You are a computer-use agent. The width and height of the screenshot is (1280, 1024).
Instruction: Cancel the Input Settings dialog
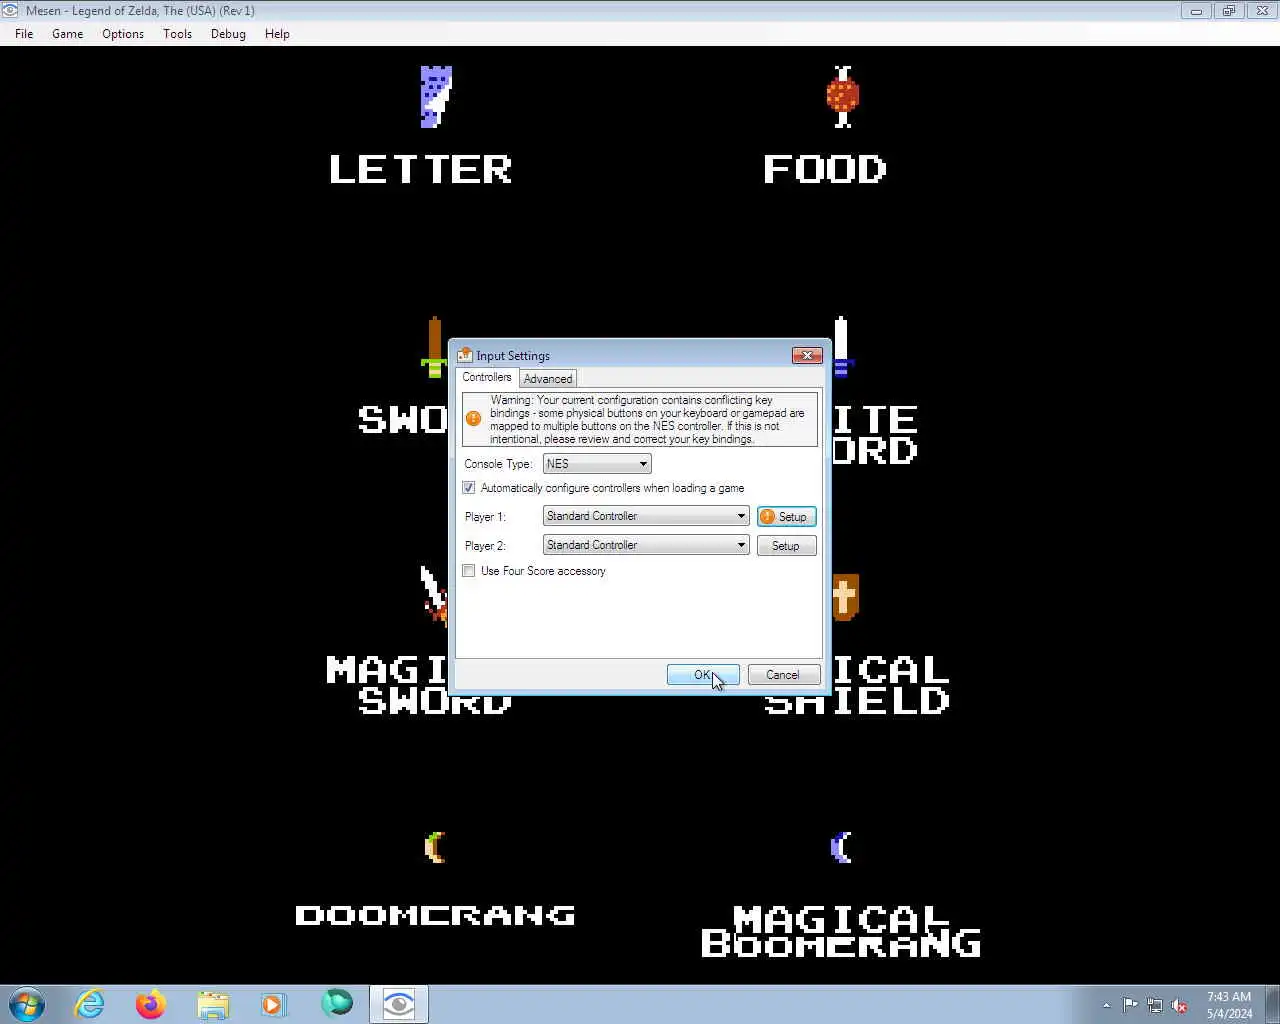point(783,675)
